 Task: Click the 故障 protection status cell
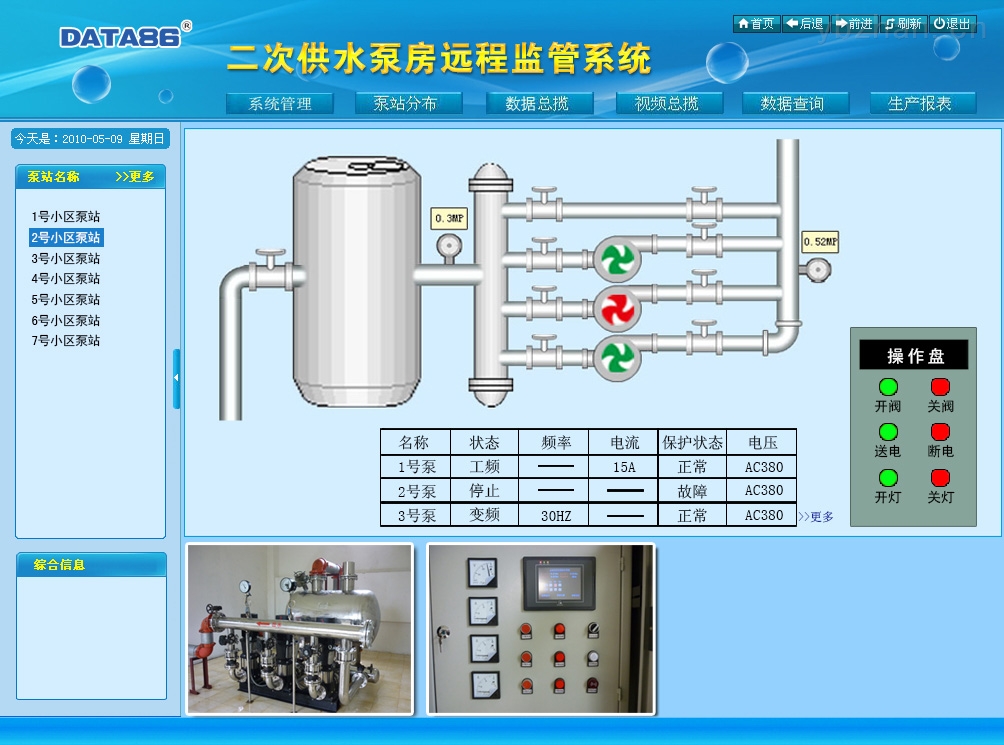(x=692, y=492)
